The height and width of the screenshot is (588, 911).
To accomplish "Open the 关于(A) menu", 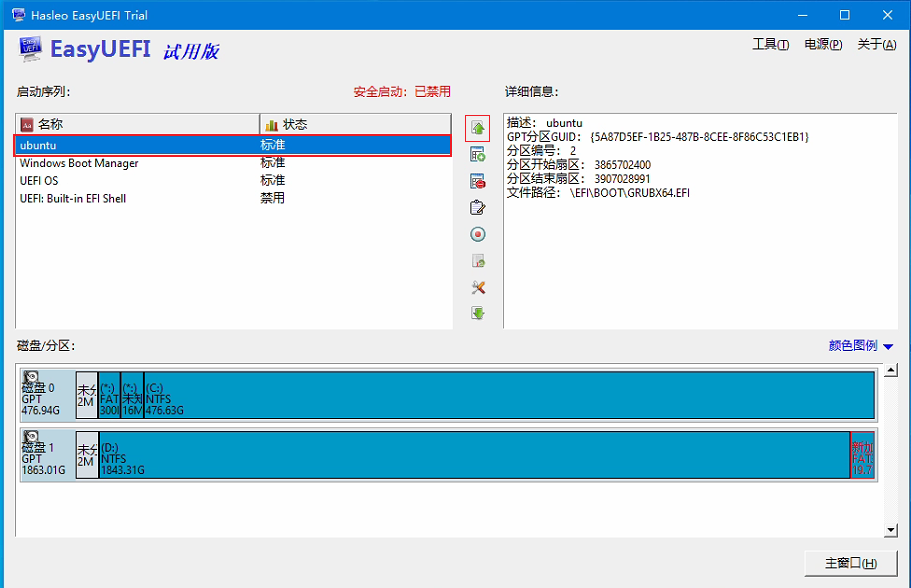I will (x=876, y=44).
